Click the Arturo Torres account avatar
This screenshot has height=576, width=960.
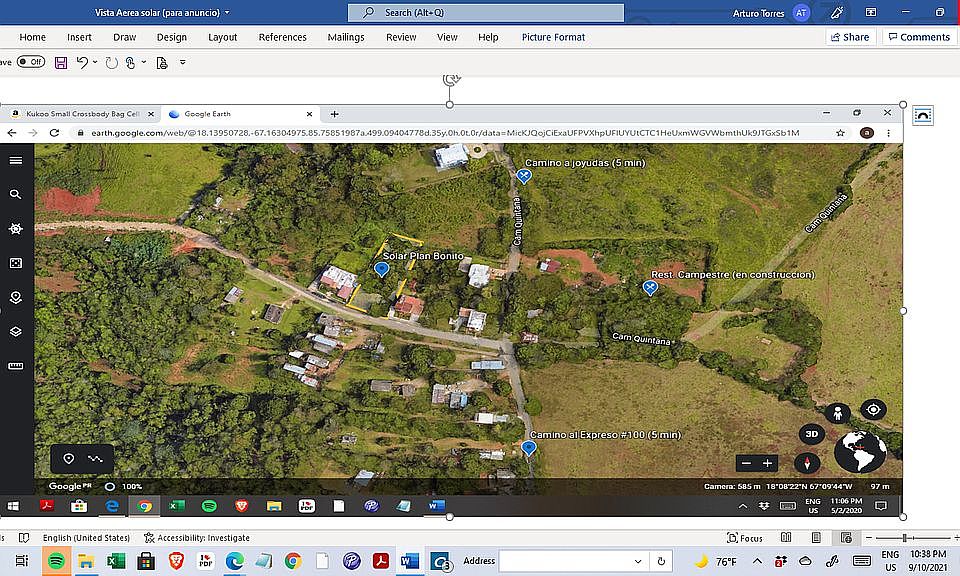801,12
